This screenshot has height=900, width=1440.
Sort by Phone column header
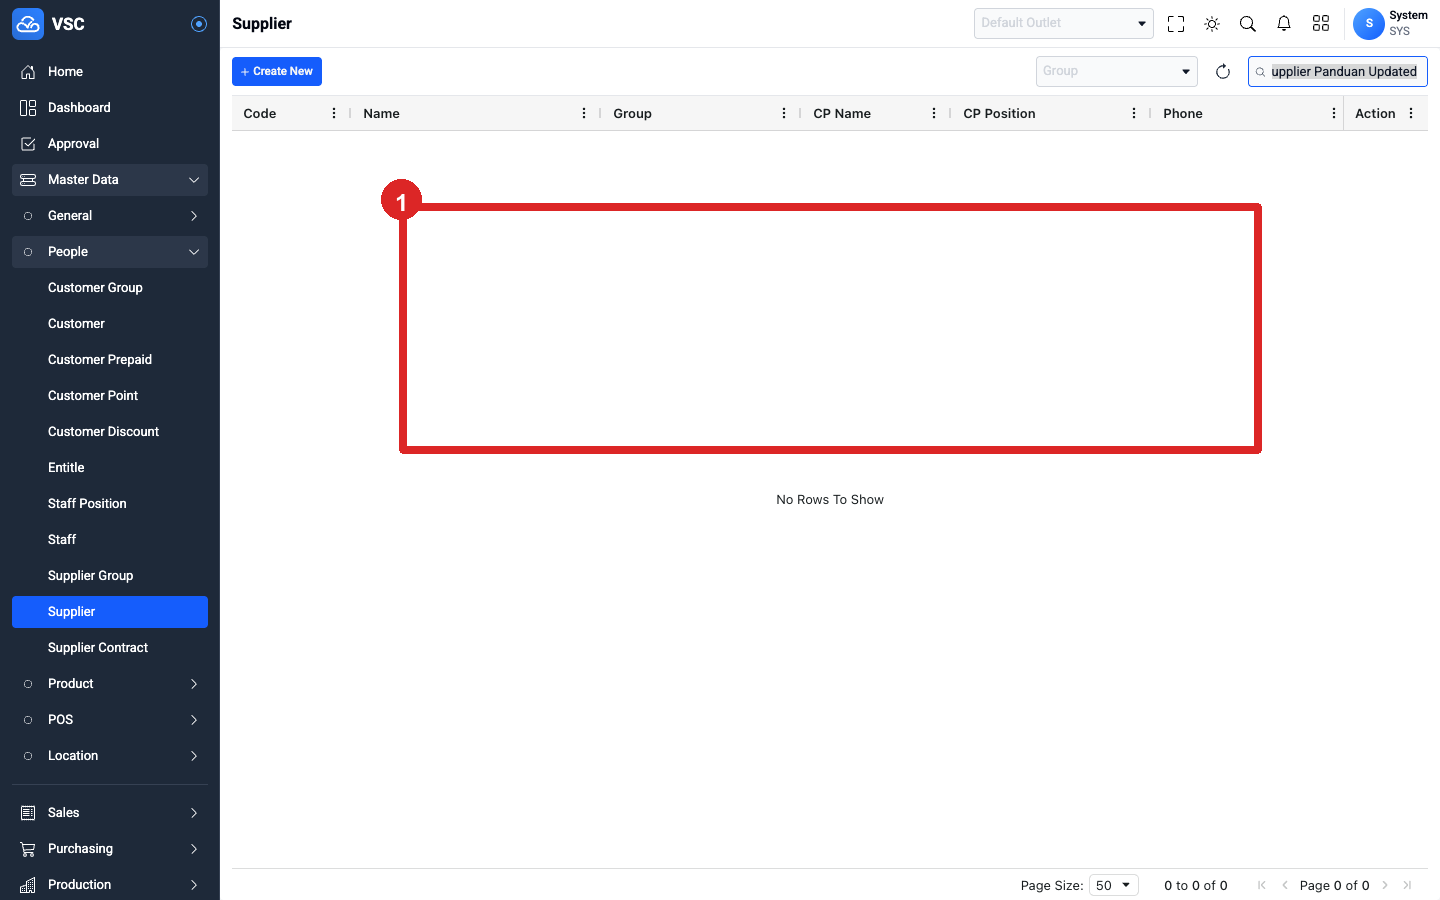tap(1183, 114)
